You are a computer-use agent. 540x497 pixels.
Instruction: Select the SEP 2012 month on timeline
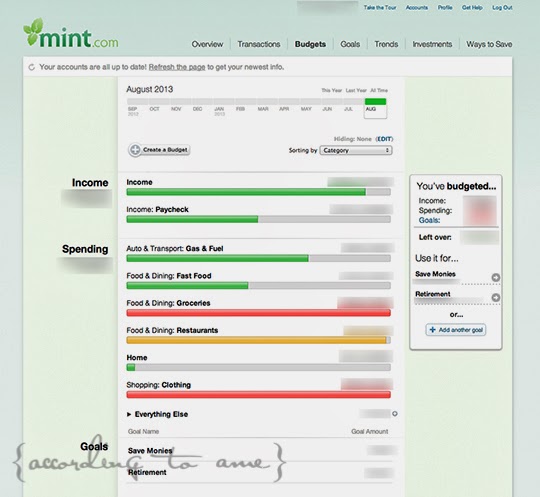pyautogui.click(x=137, y=107)
